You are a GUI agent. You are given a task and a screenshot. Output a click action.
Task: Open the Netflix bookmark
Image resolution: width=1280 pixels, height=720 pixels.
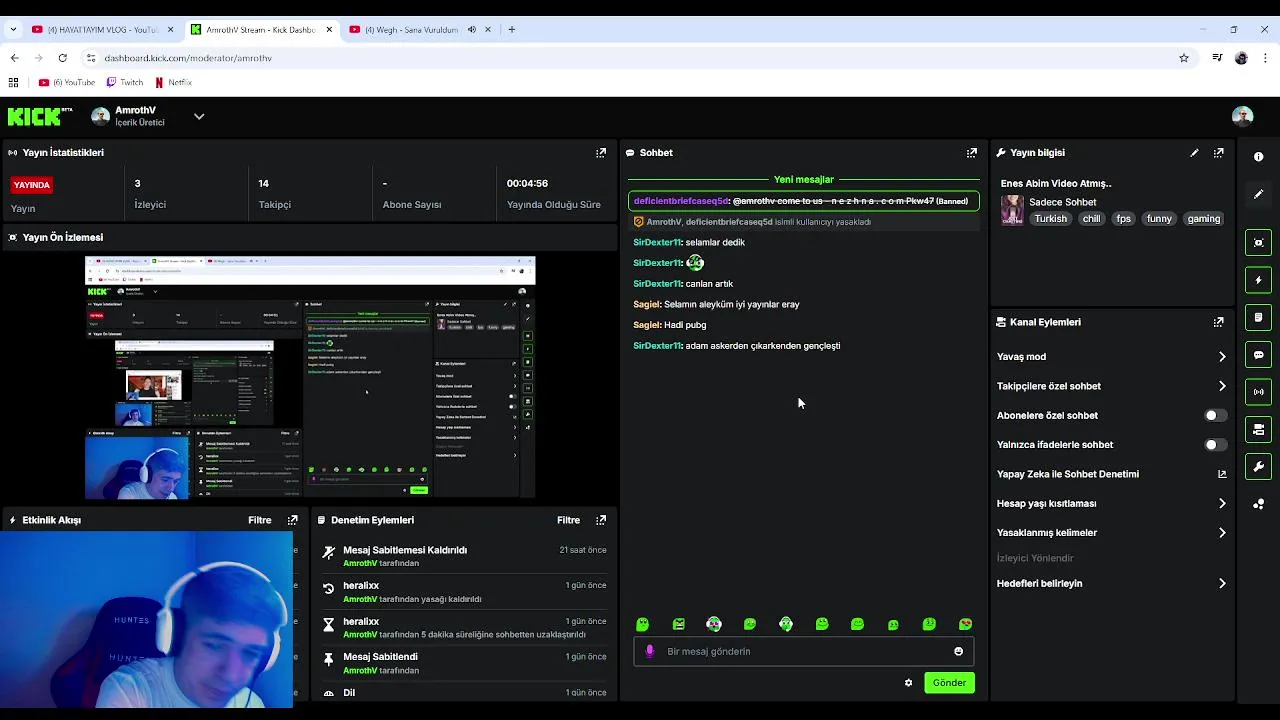[173, 83]
